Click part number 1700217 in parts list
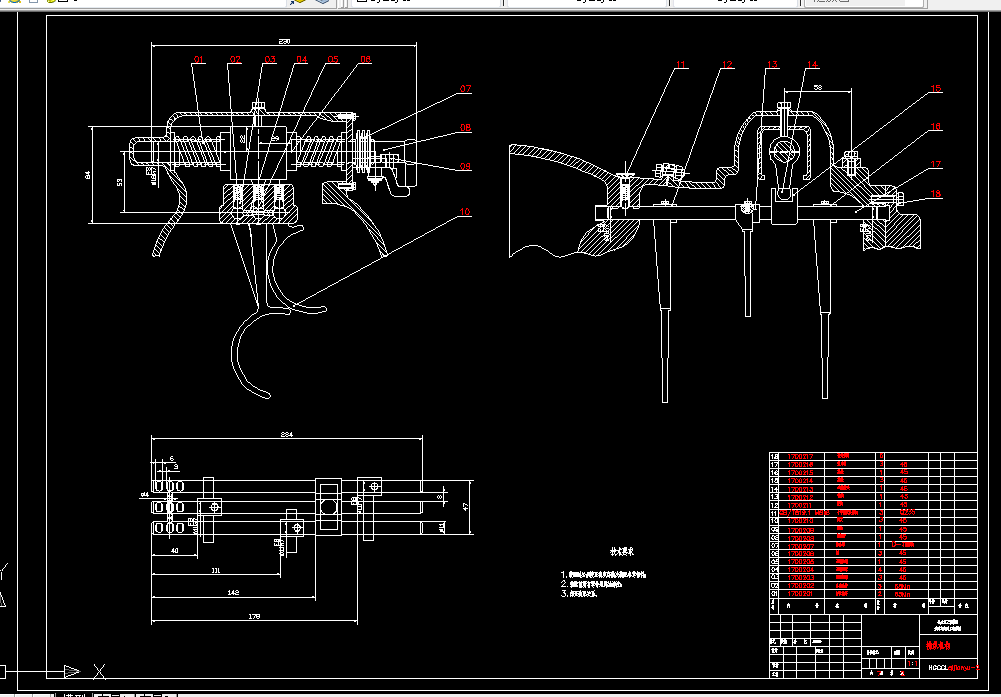 (x=801, y=456)
